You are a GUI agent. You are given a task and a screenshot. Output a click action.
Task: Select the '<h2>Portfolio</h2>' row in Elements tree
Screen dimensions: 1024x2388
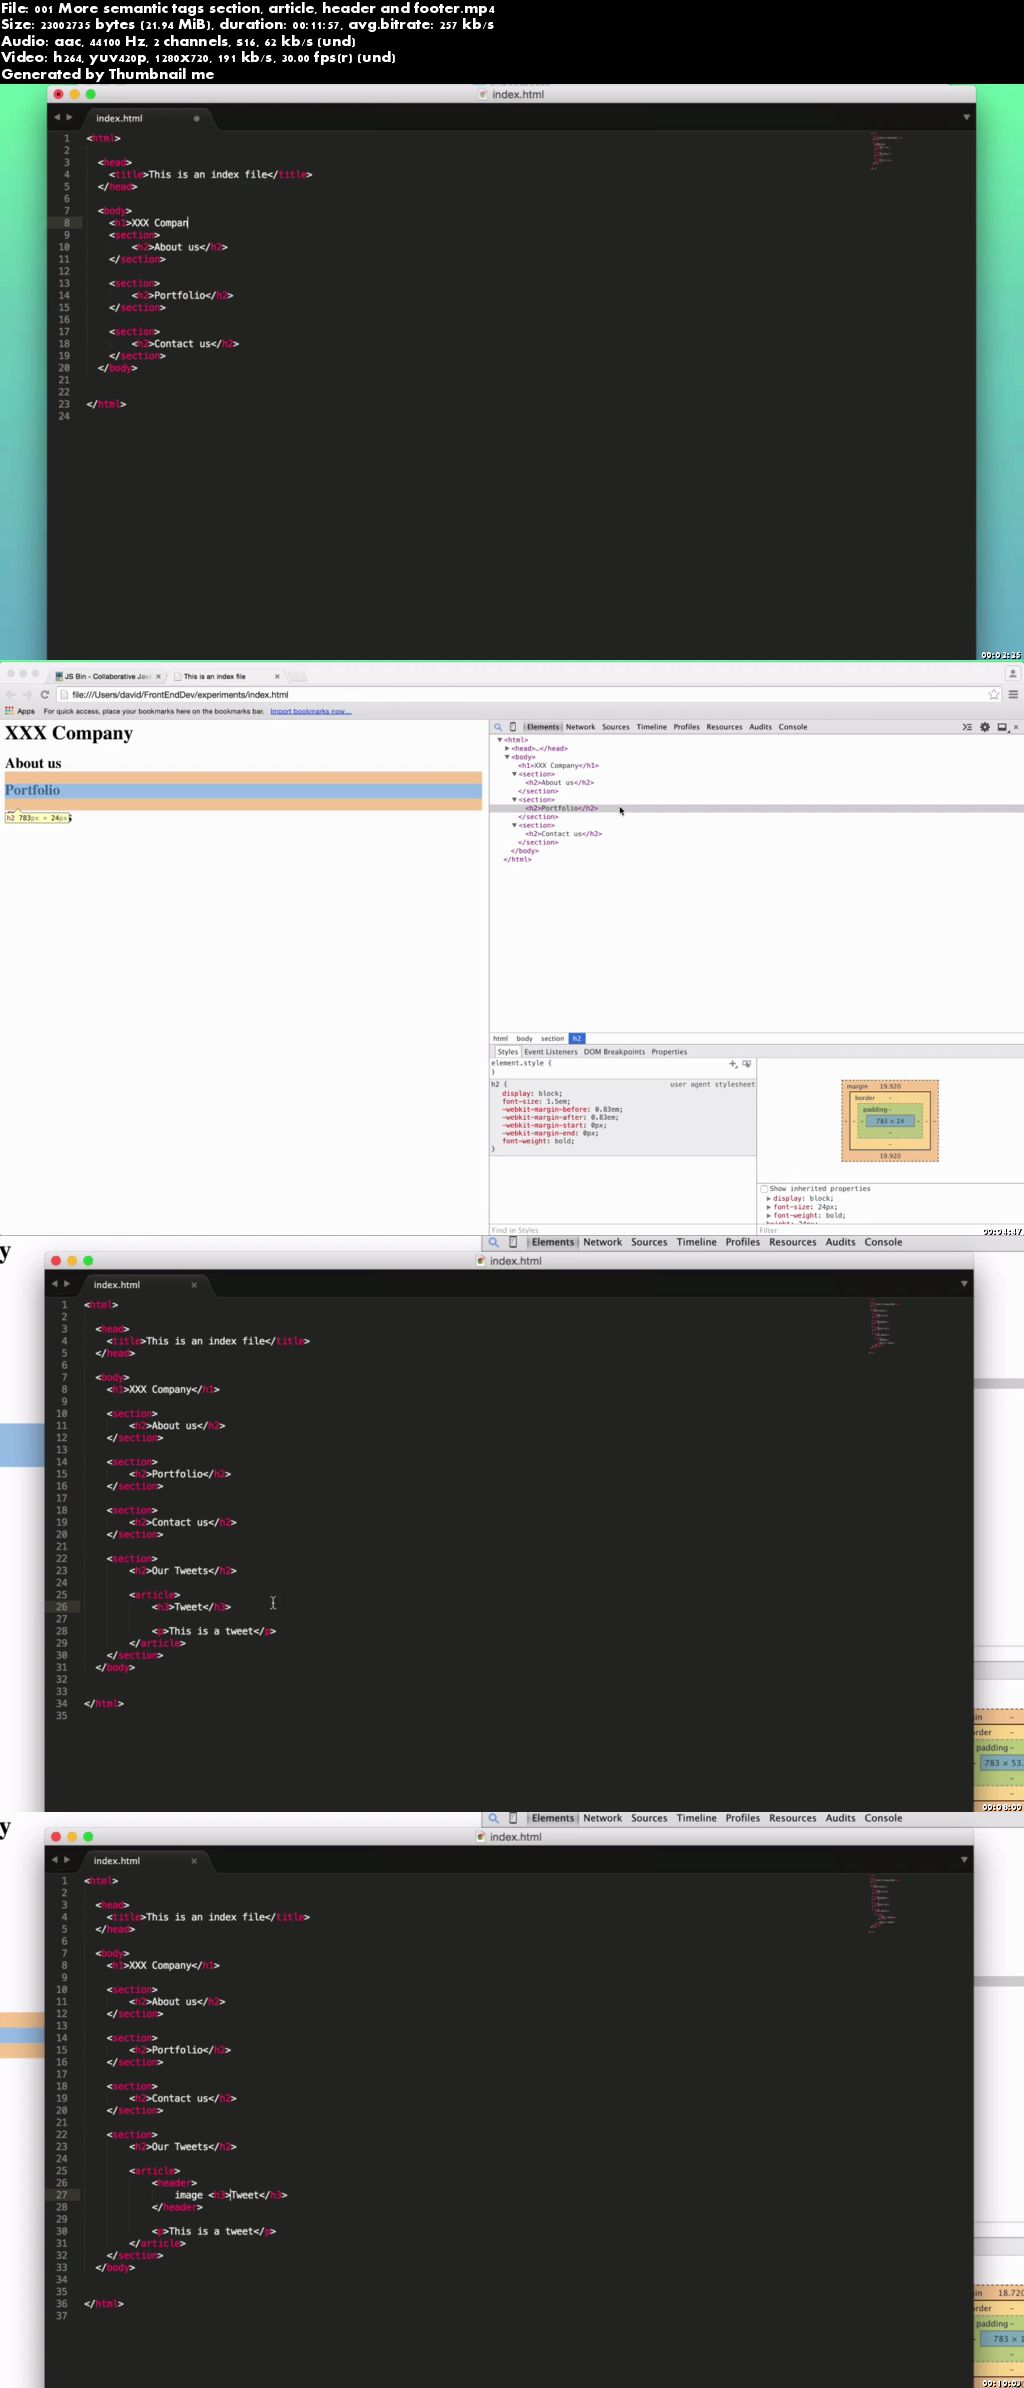point(756,808)
